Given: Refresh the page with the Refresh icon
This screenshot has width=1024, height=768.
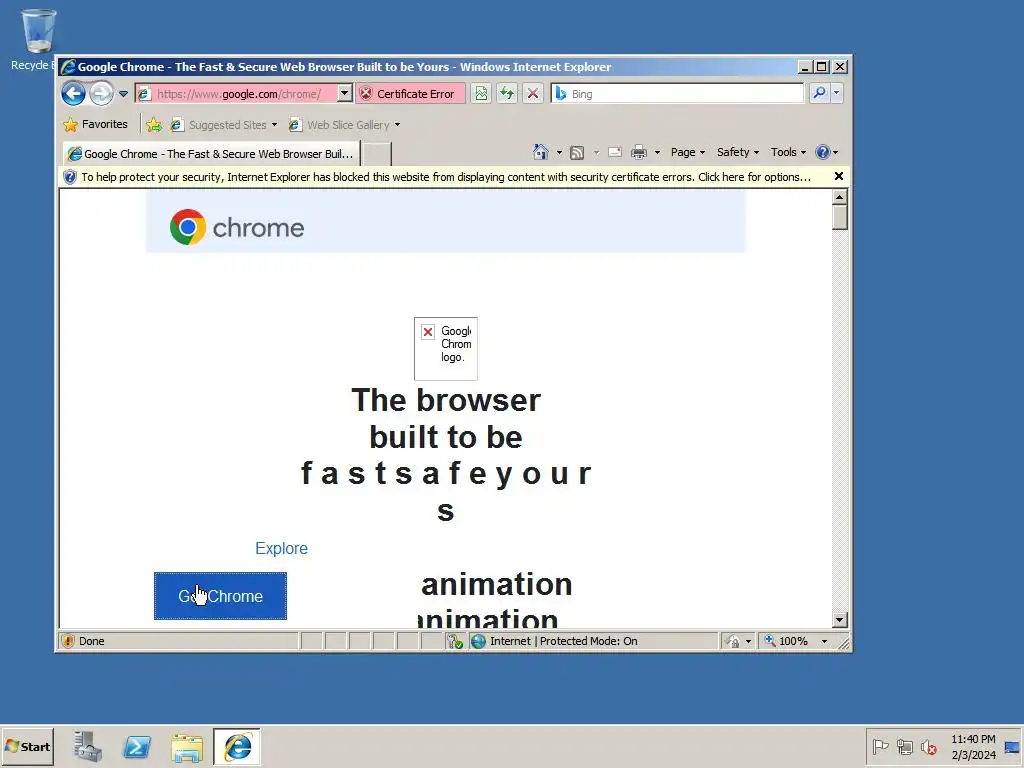Looking at the screenshot, I should pyautogui.click(x=507, y=93).
